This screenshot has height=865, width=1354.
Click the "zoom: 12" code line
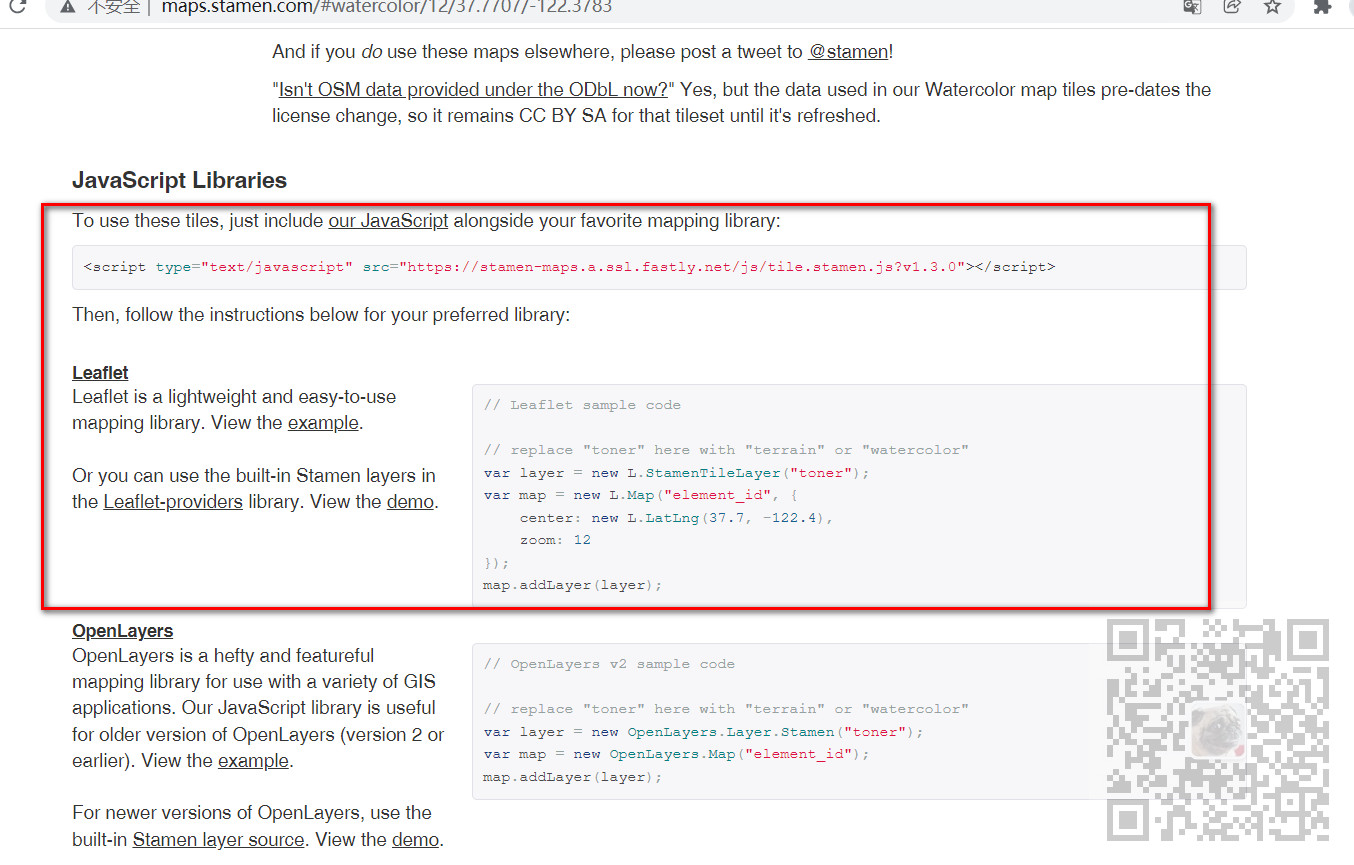555,539
